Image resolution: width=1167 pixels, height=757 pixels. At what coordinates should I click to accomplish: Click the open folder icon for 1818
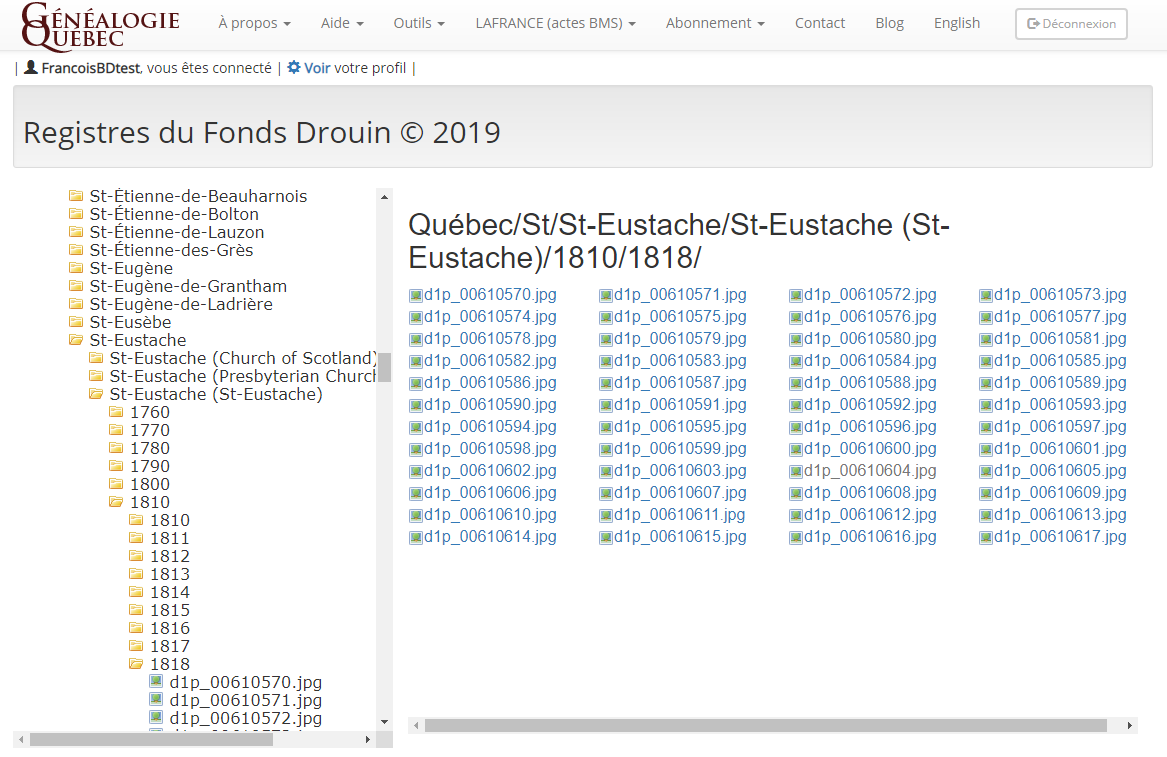(137, 664)
